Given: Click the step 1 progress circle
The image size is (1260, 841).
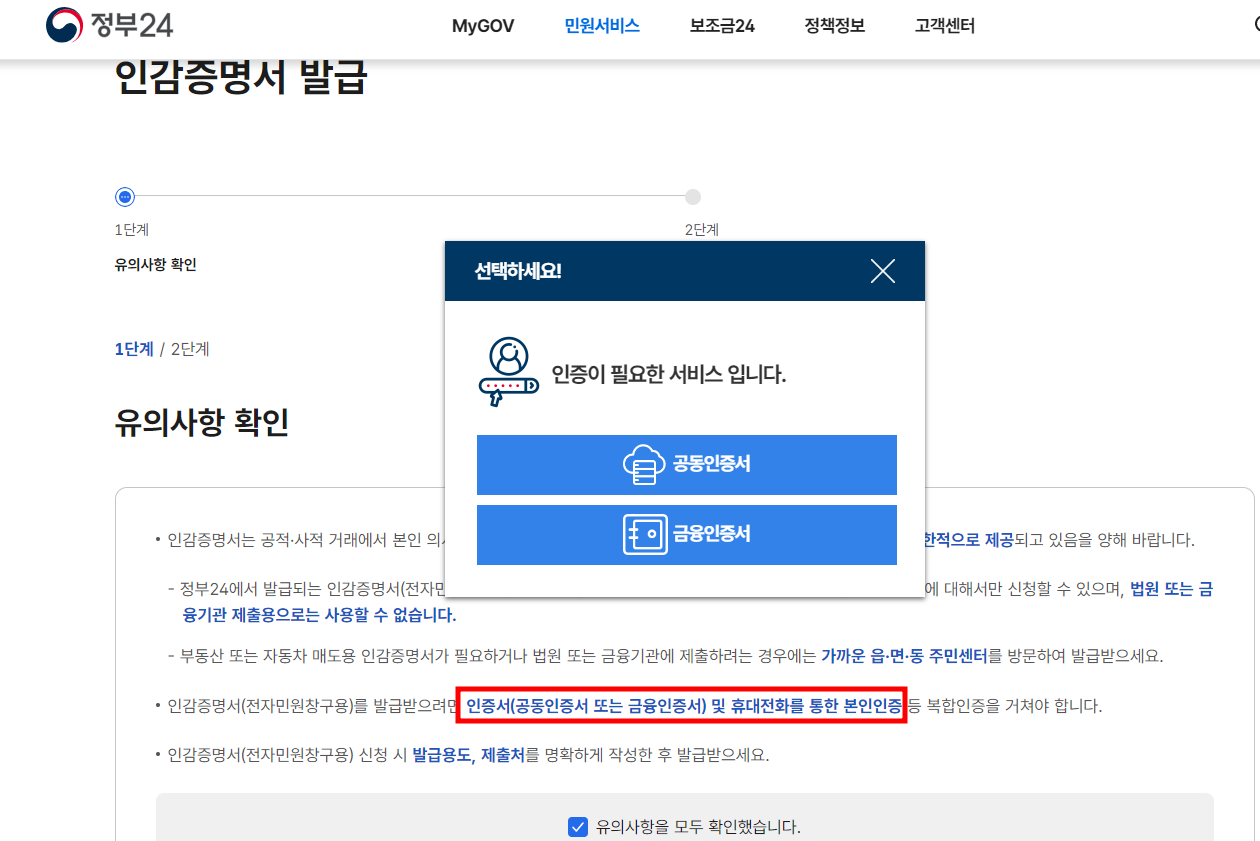Looking at the screenshot, I should 125,197.
